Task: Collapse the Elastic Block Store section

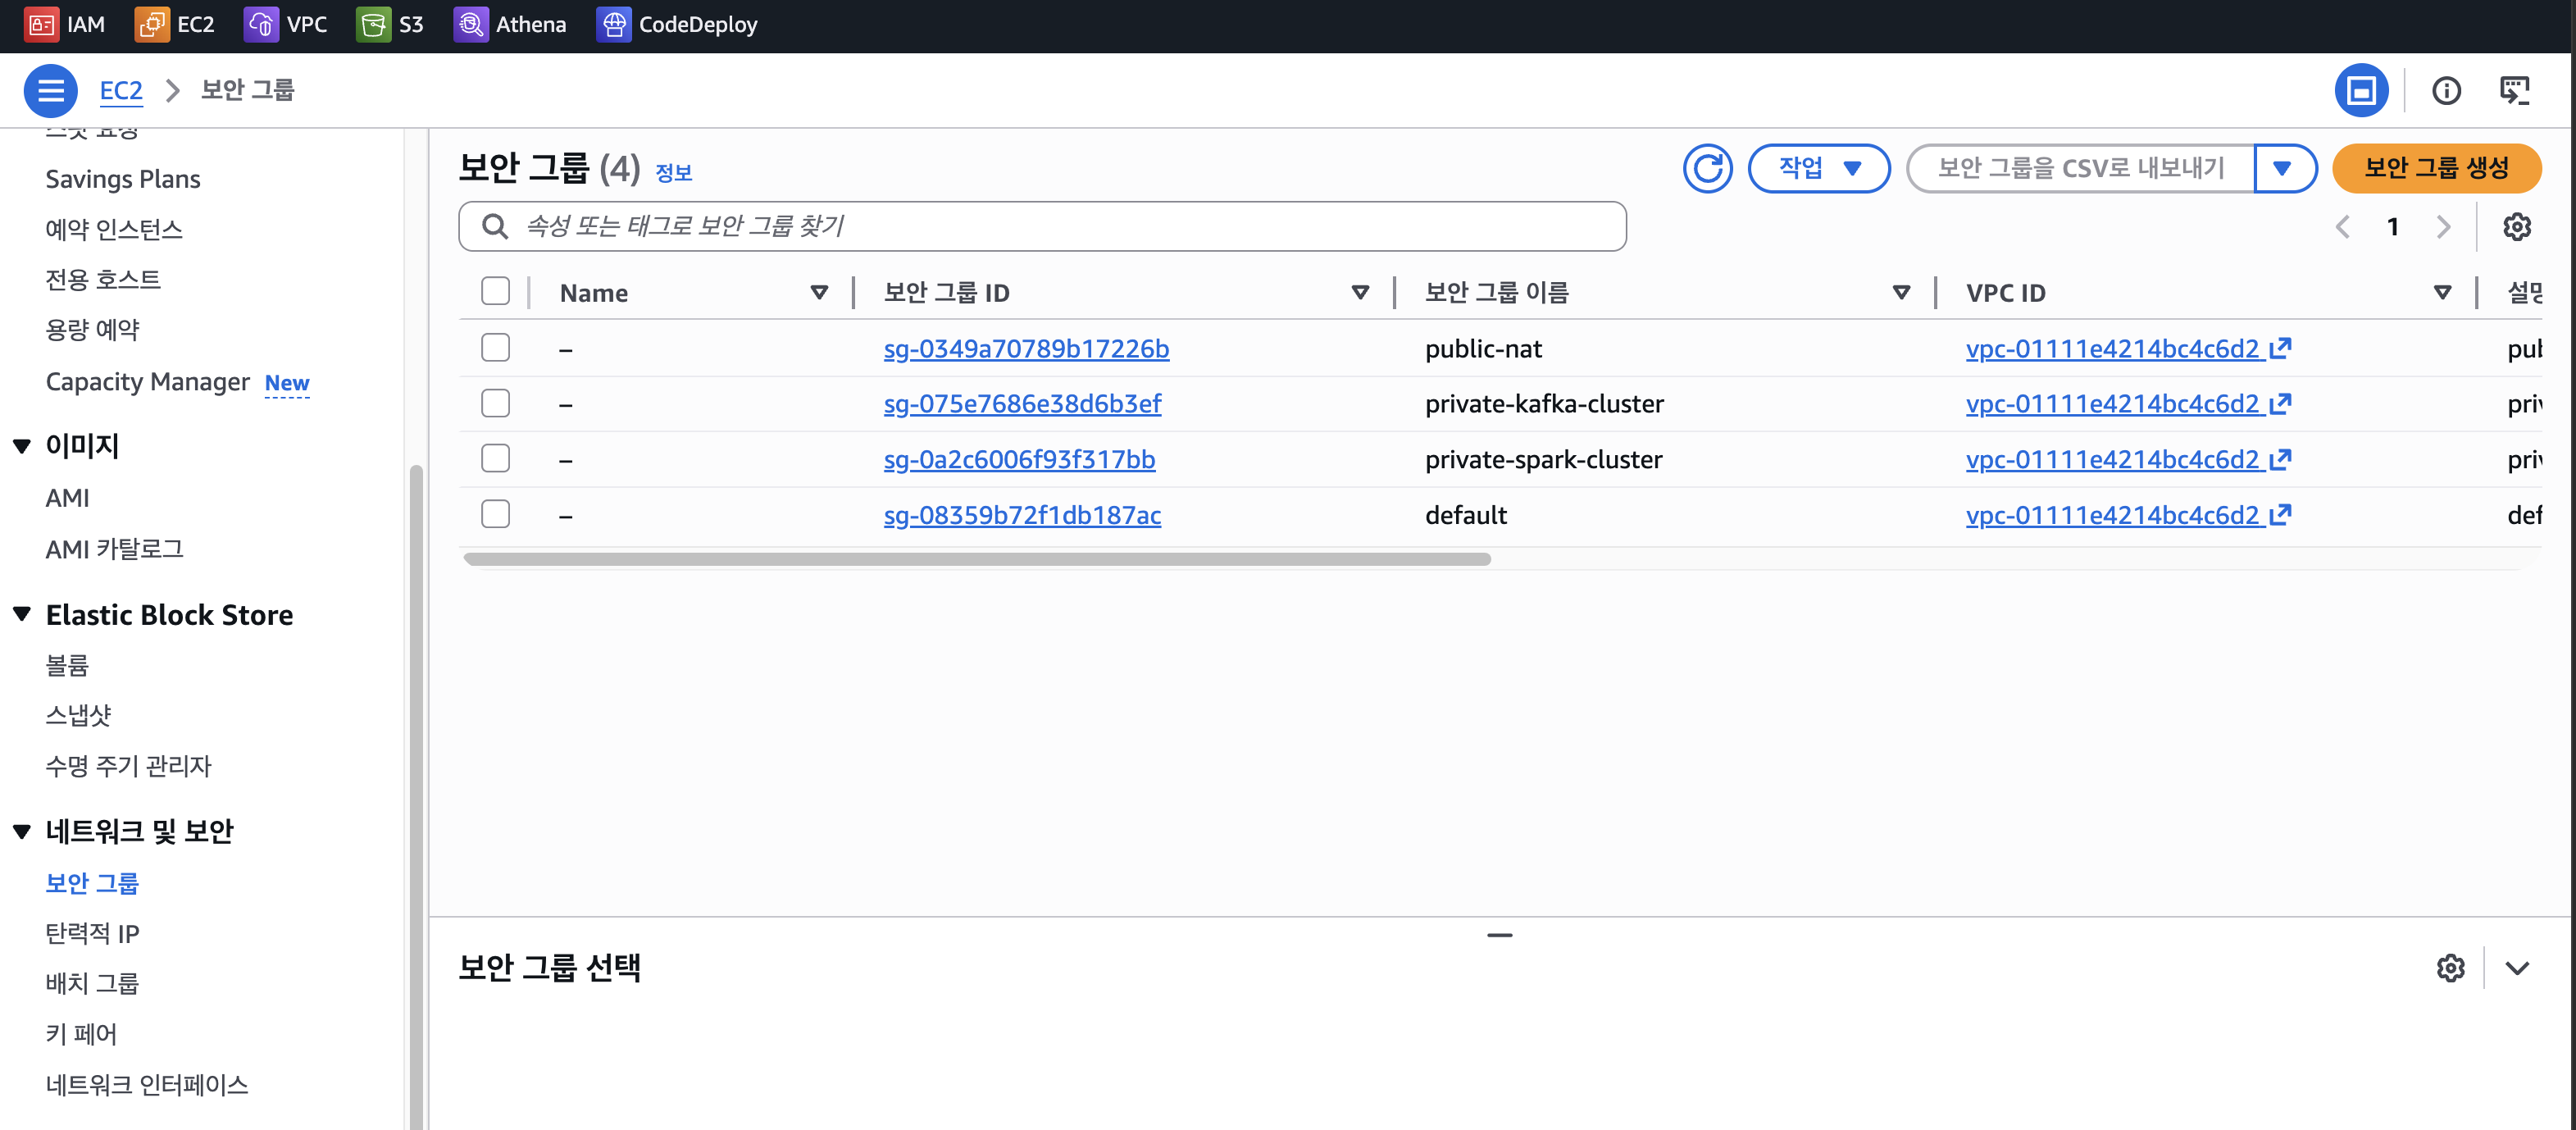Action: (x=22, y=614)
